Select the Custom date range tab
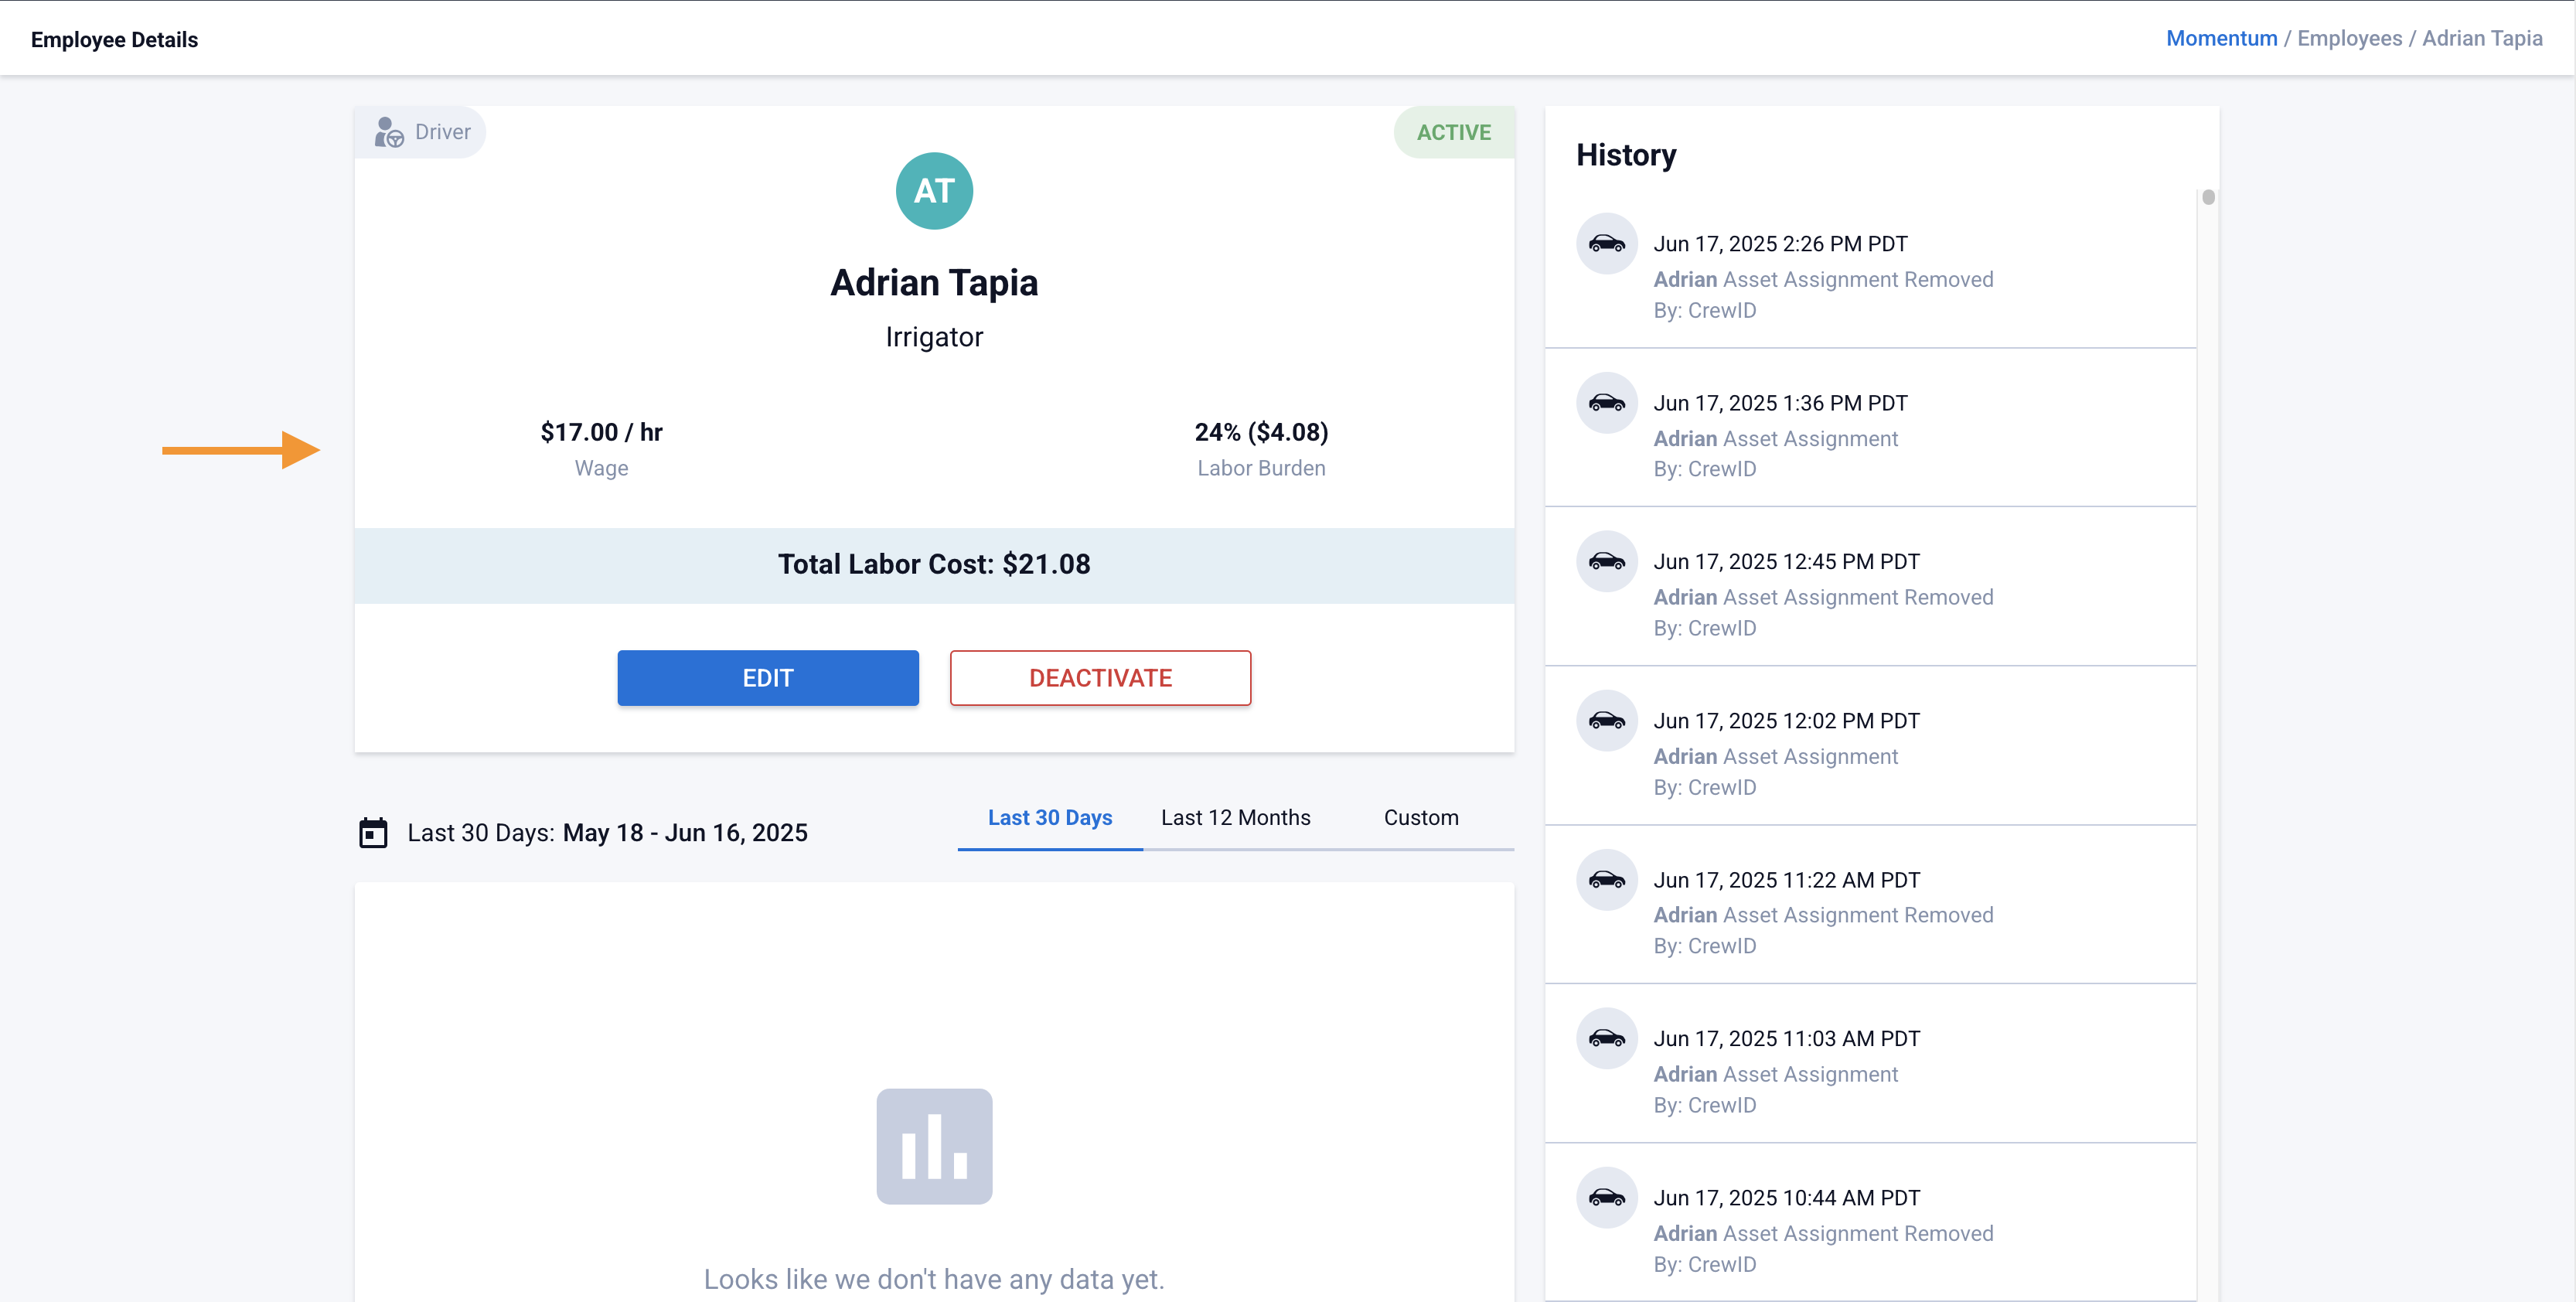This screenshot has width=2576, height=1302. [x=1420, y=817]
